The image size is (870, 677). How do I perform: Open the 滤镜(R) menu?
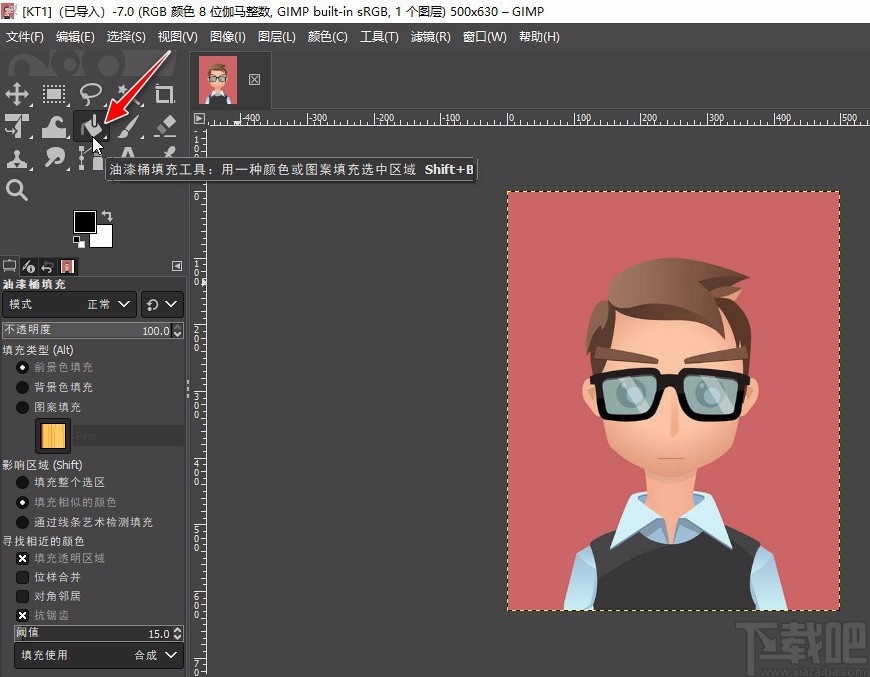430,37
